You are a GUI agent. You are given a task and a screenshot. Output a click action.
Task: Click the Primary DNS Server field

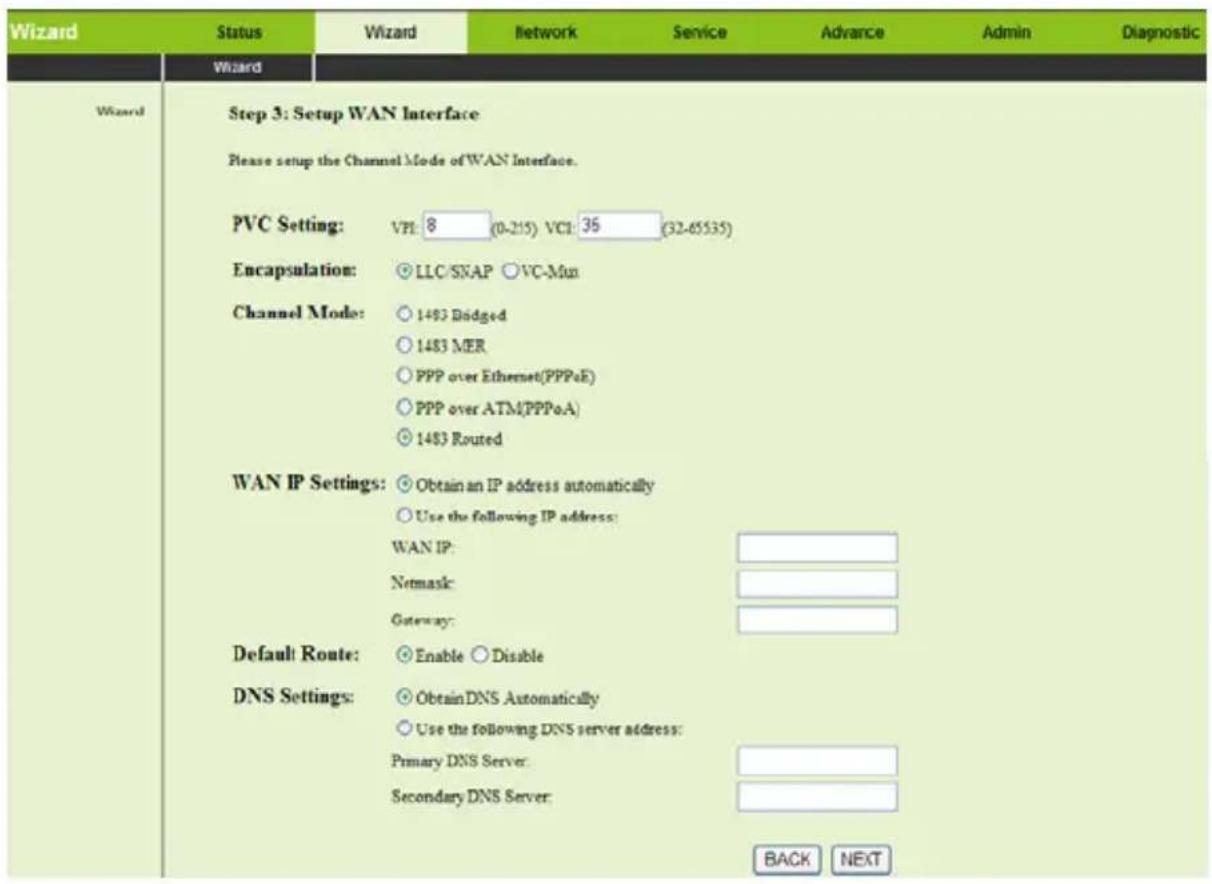click(x=817, y=761)
